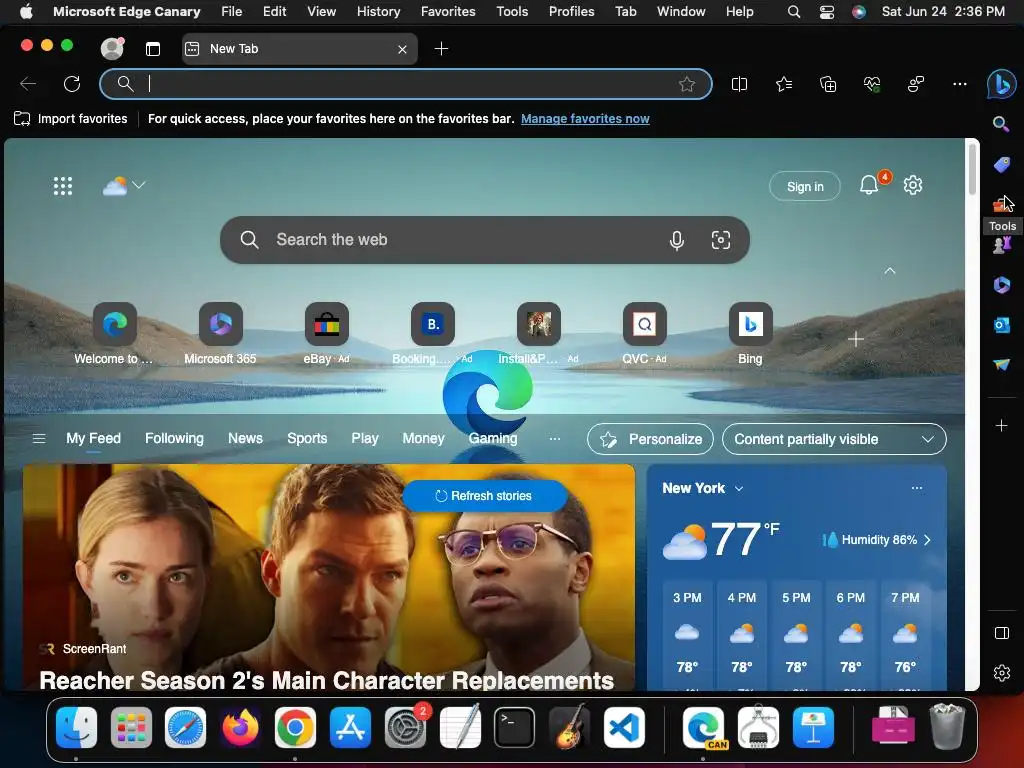Click the back arrow button
The width and height of the screenshot is (1024, 768).
point(28,84)
